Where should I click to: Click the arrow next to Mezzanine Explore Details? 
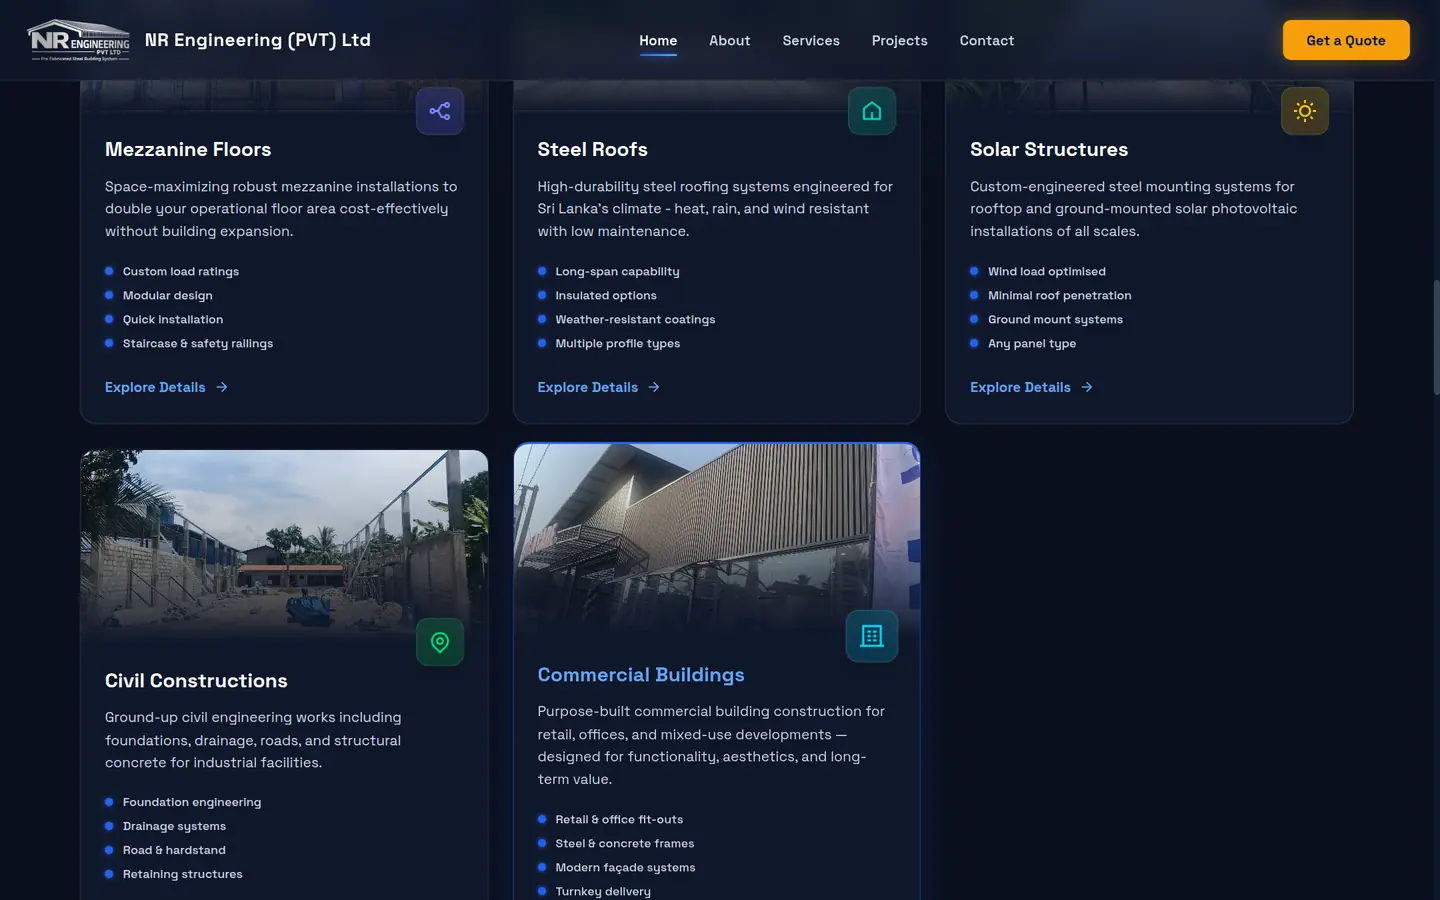pyautogui.click(x=222, y=387)
